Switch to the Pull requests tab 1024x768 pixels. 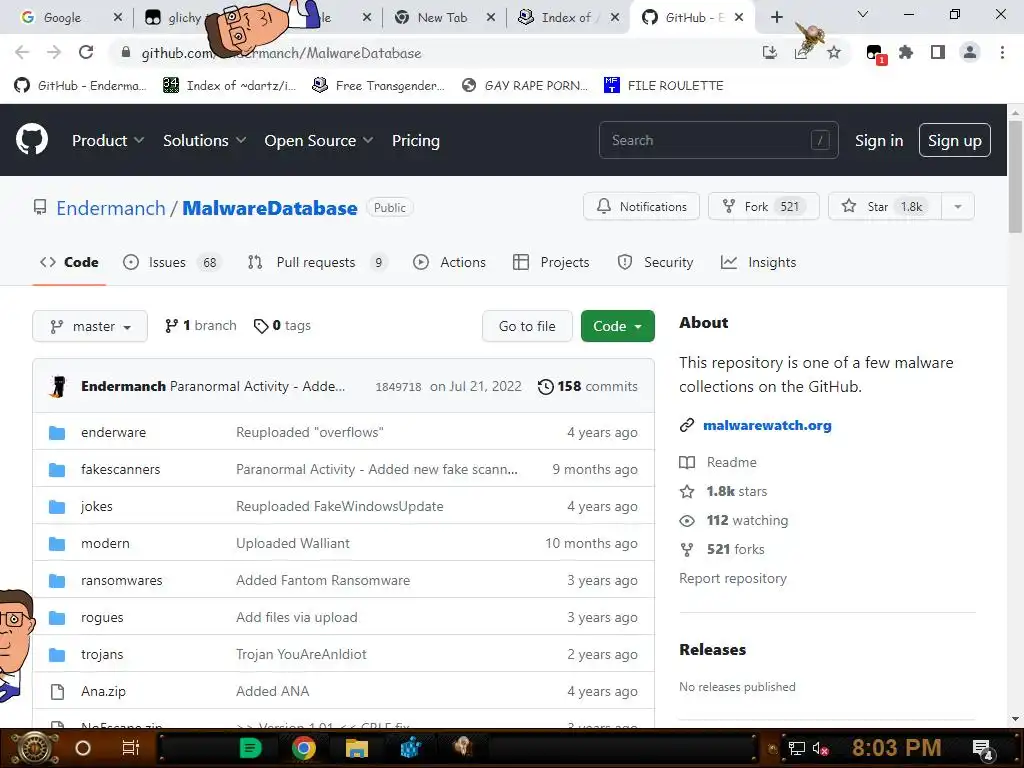point(318,263)
